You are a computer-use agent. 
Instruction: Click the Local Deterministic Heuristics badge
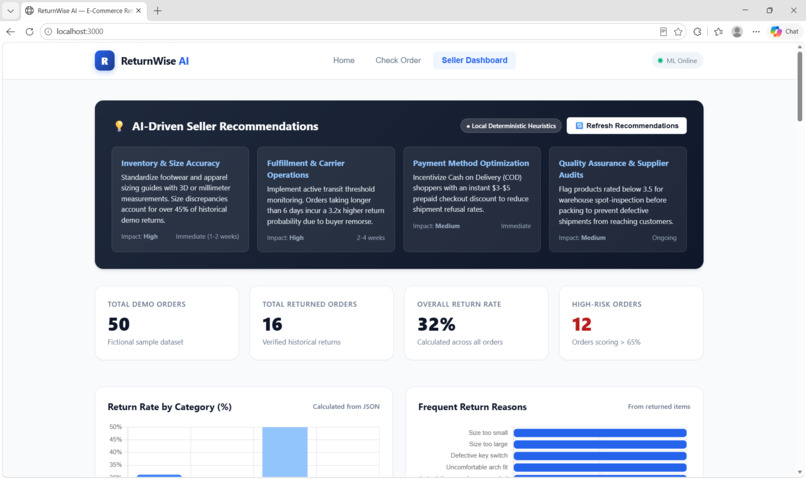pyautogui.click(x=510, y=125)
